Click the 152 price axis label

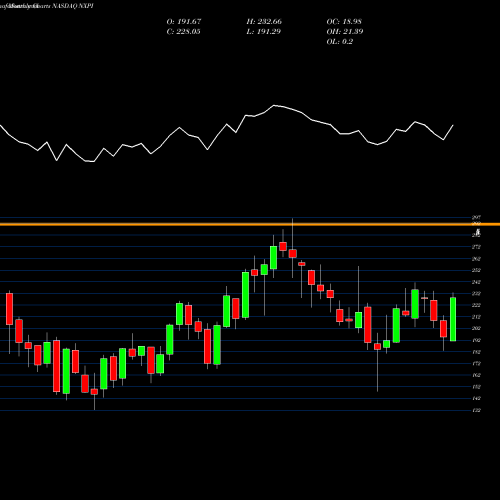(x=477, y=387)
